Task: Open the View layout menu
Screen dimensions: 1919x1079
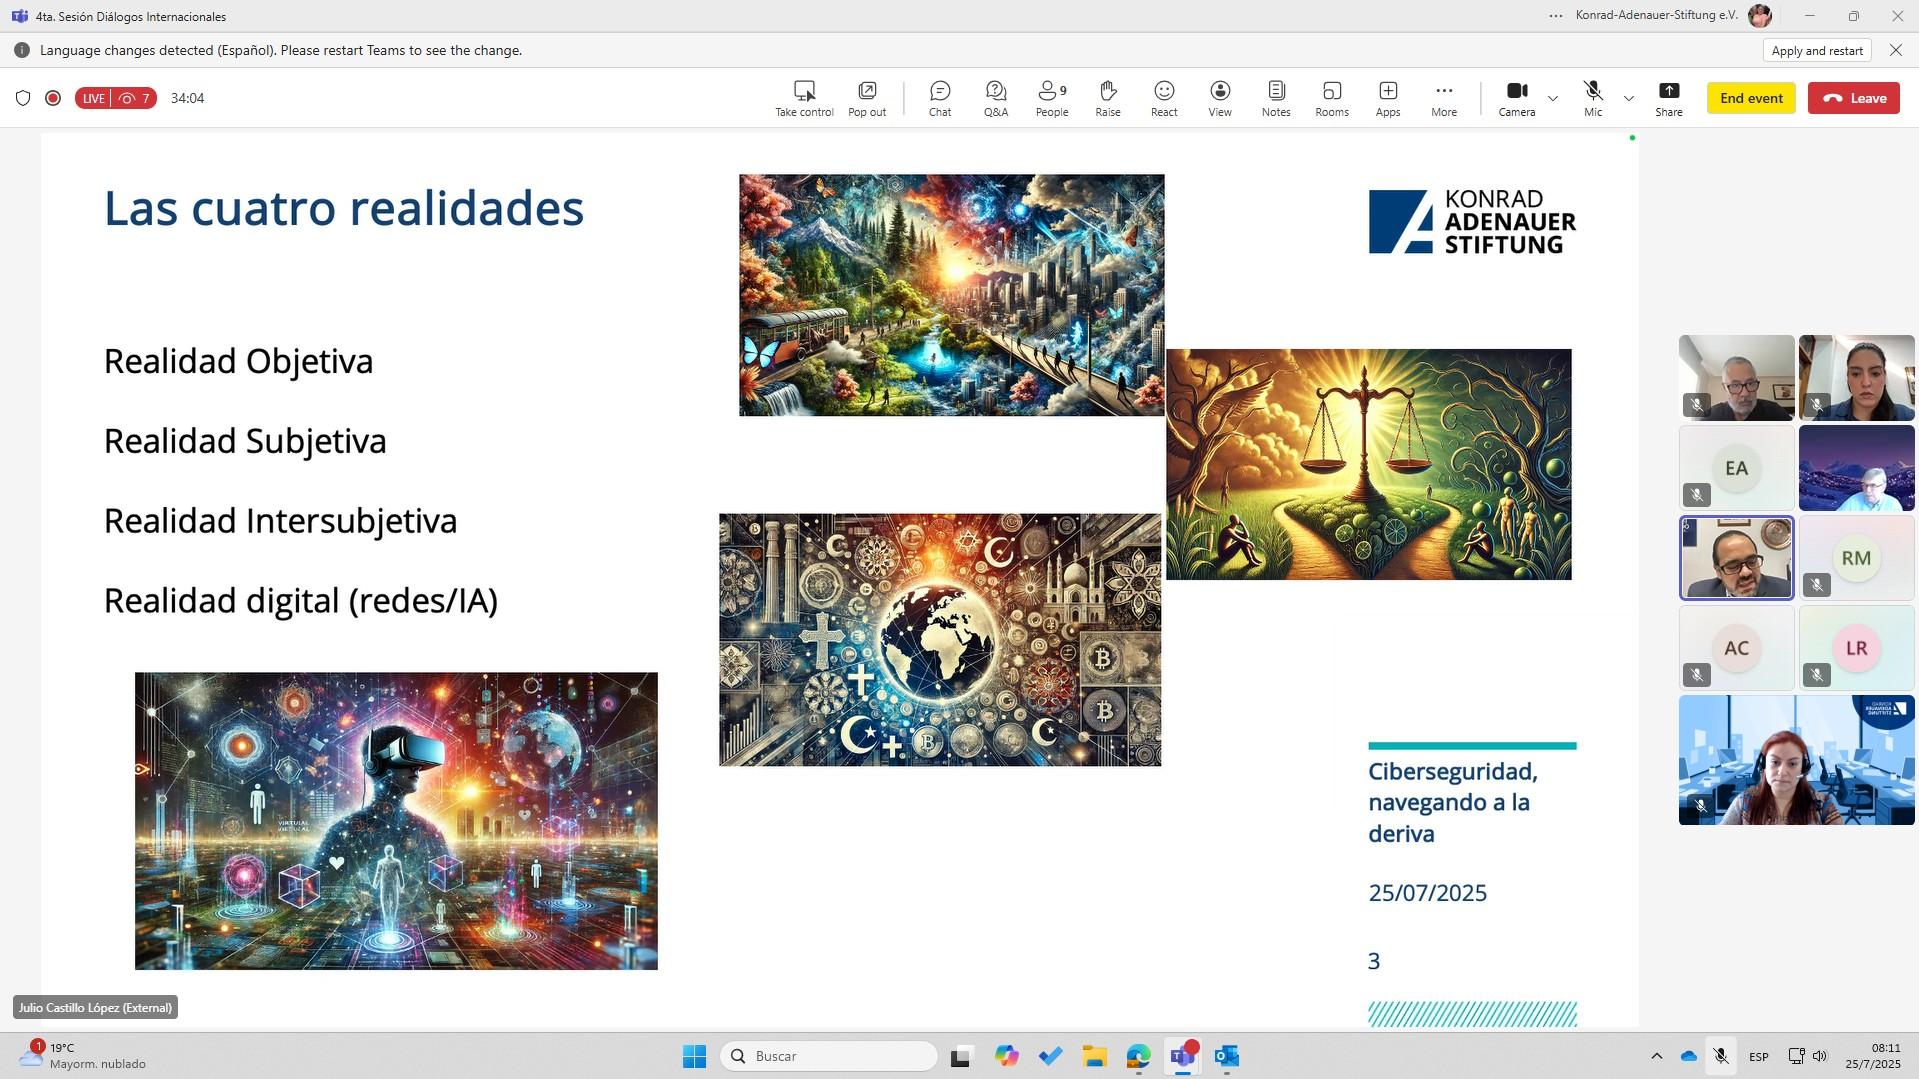Action: [1219, 98]
